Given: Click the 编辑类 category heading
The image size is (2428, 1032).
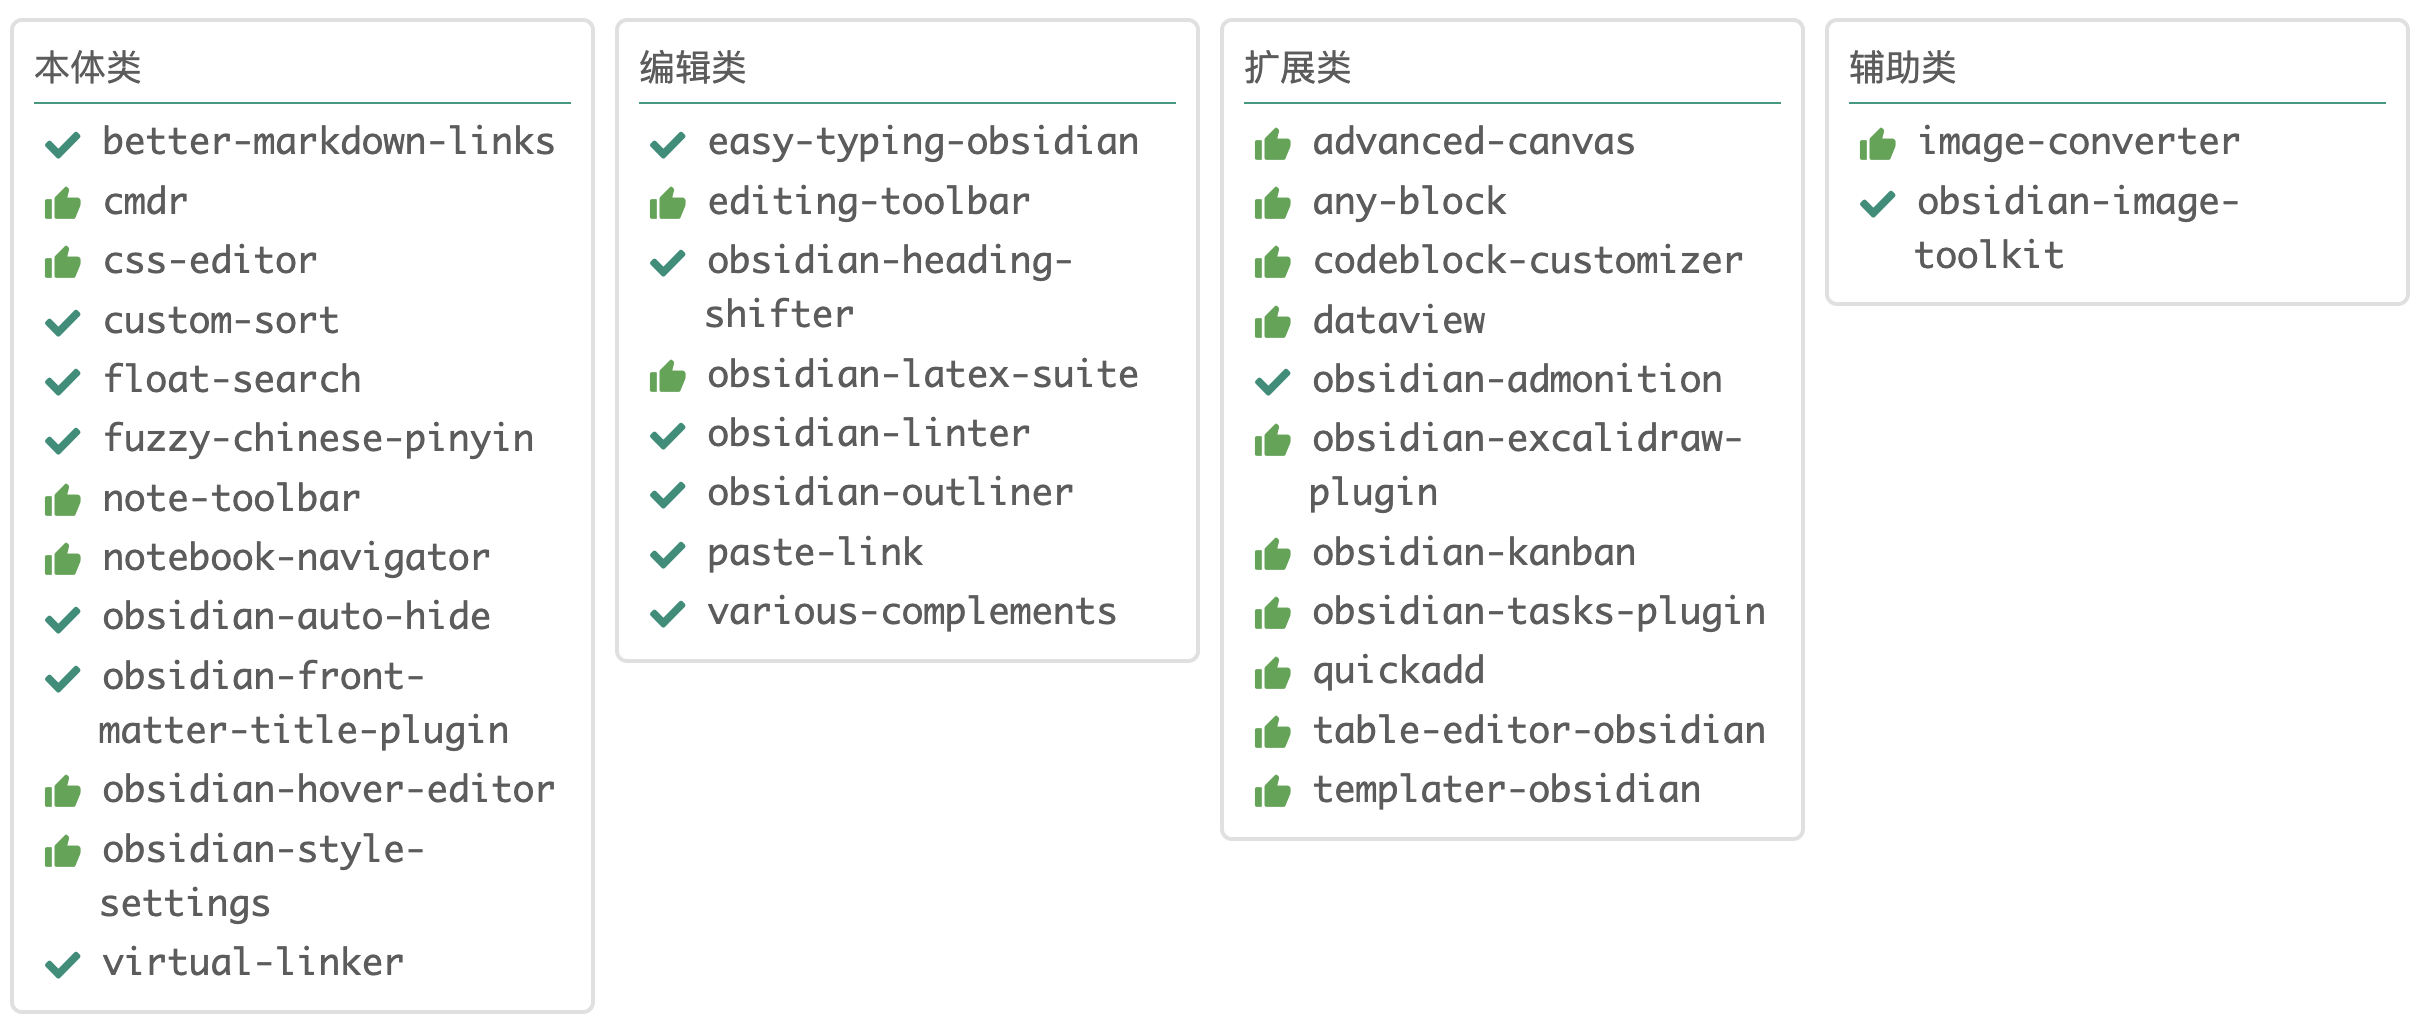Looking at the screenshot, I should [693, 68].
